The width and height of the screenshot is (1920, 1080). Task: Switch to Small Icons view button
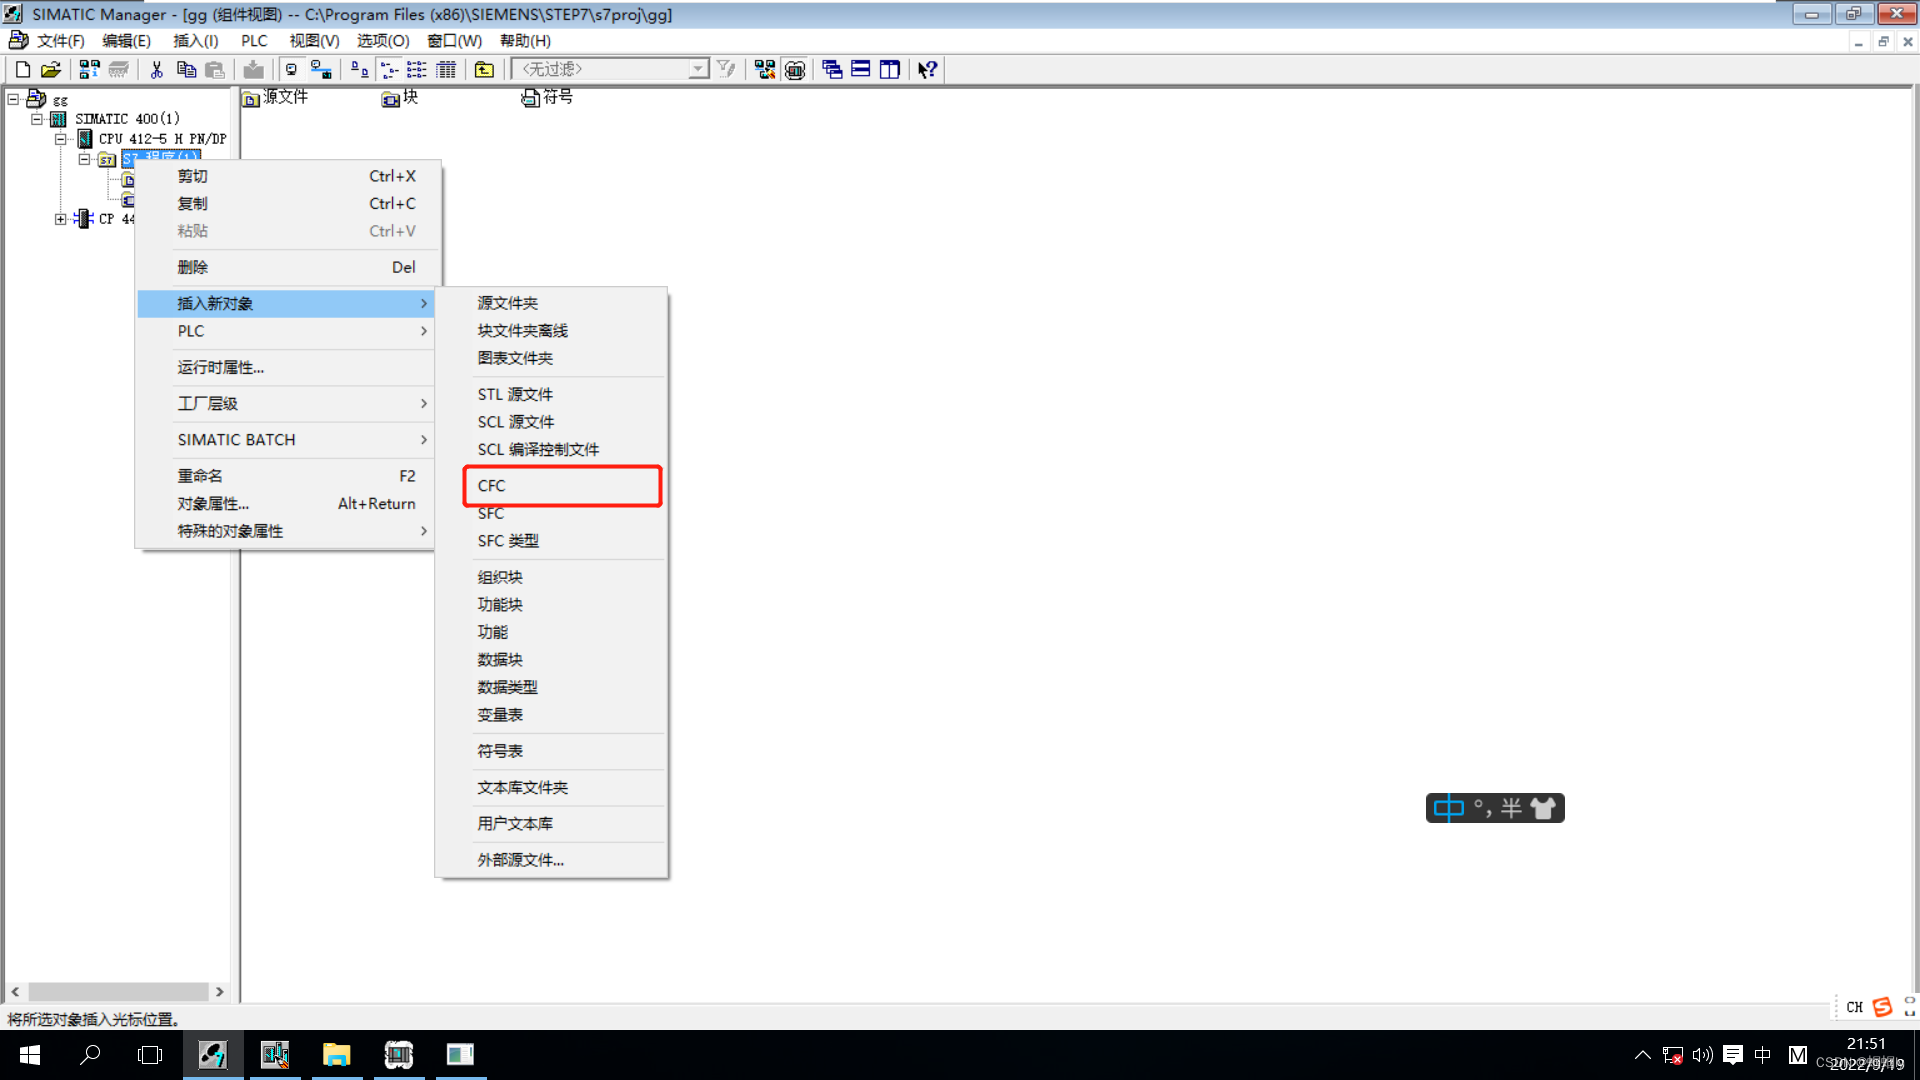click(x=389, y=69)
